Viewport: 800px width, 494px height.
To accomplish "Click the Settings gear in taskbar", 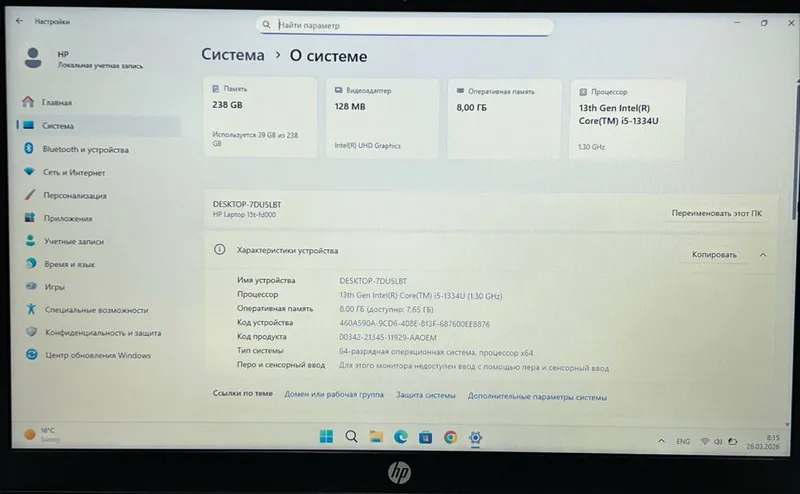I will point(475,438).
